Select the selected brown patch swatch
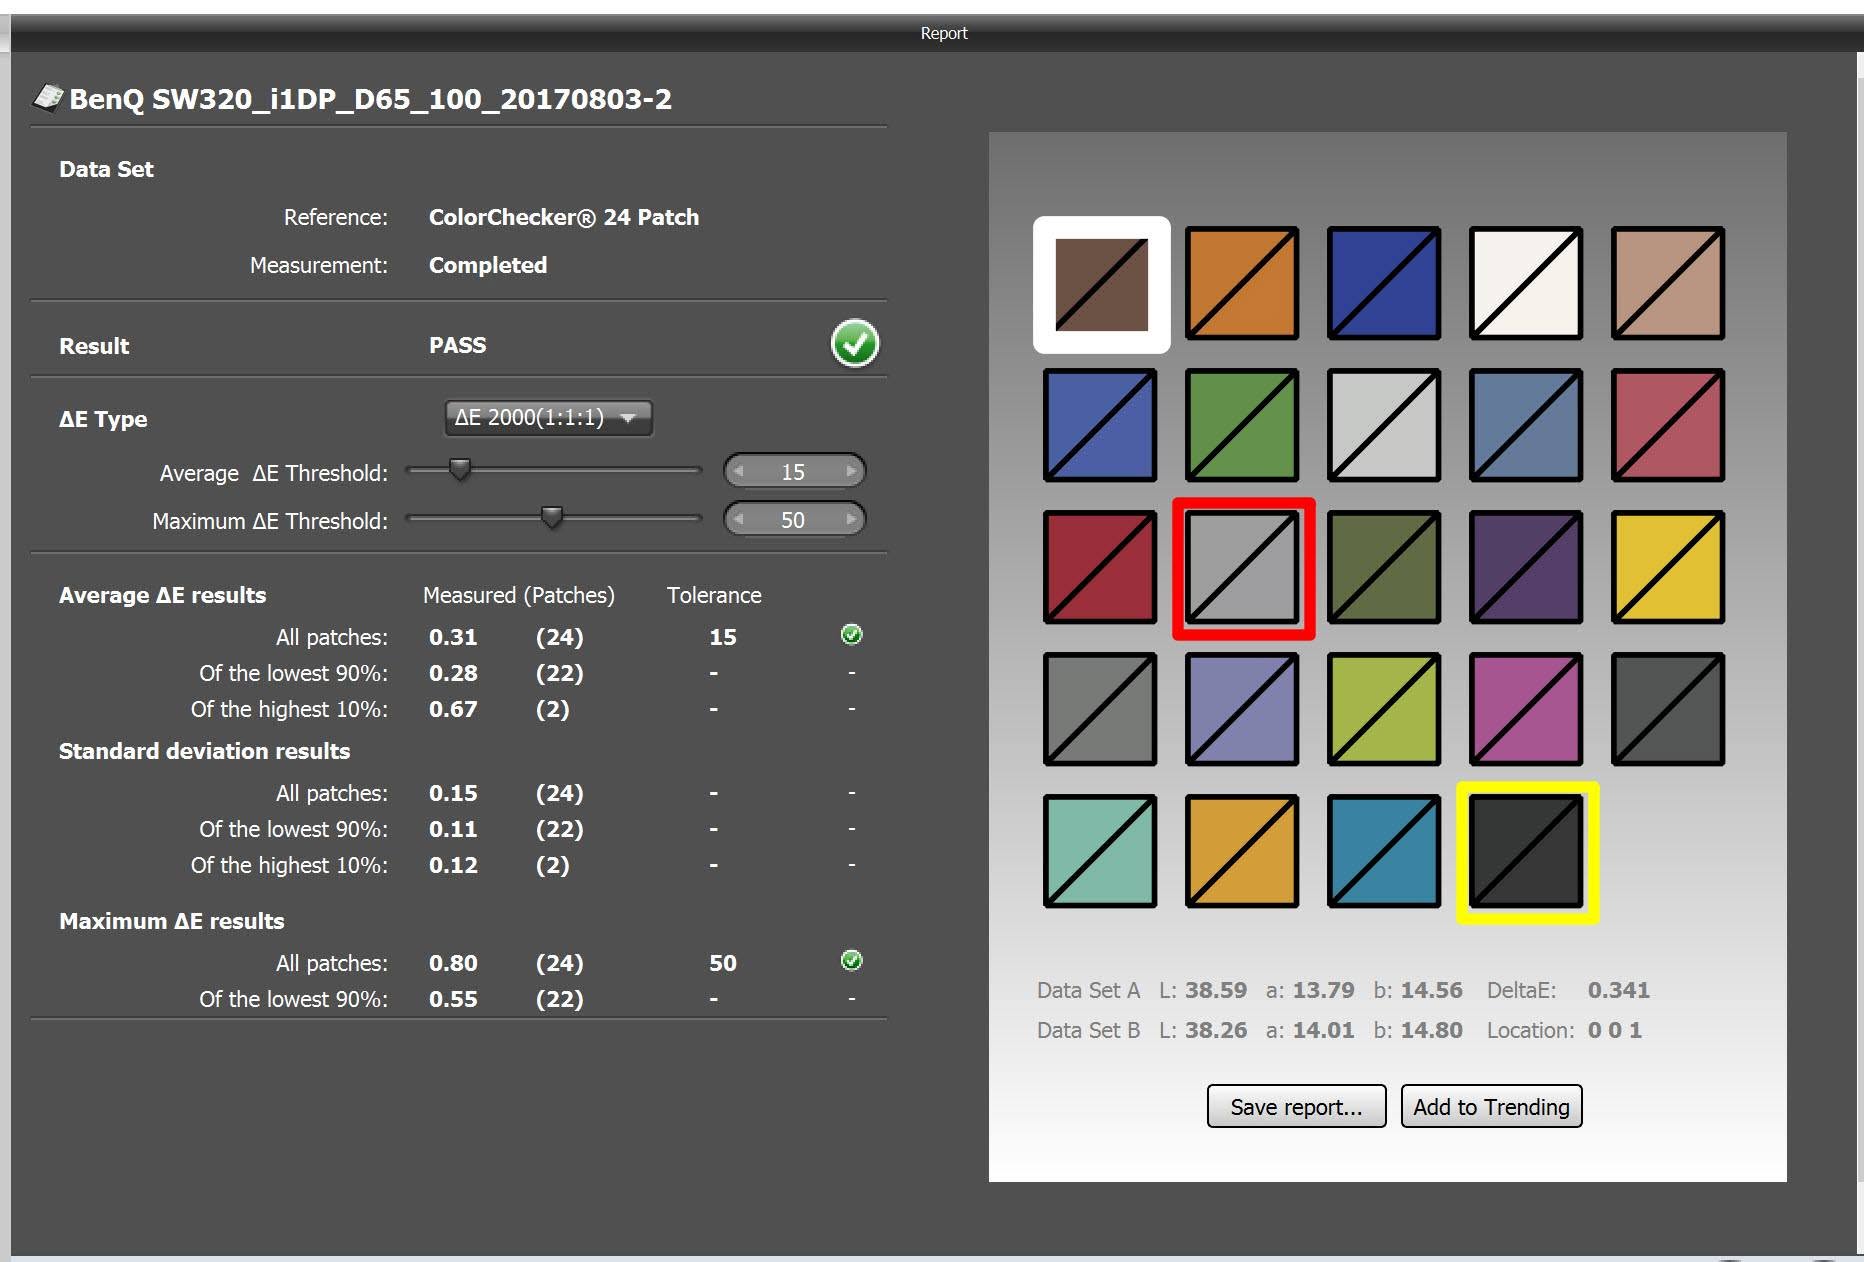Image resolution: width=1864 pixels, height=1262 pixels. point(1101,285)
